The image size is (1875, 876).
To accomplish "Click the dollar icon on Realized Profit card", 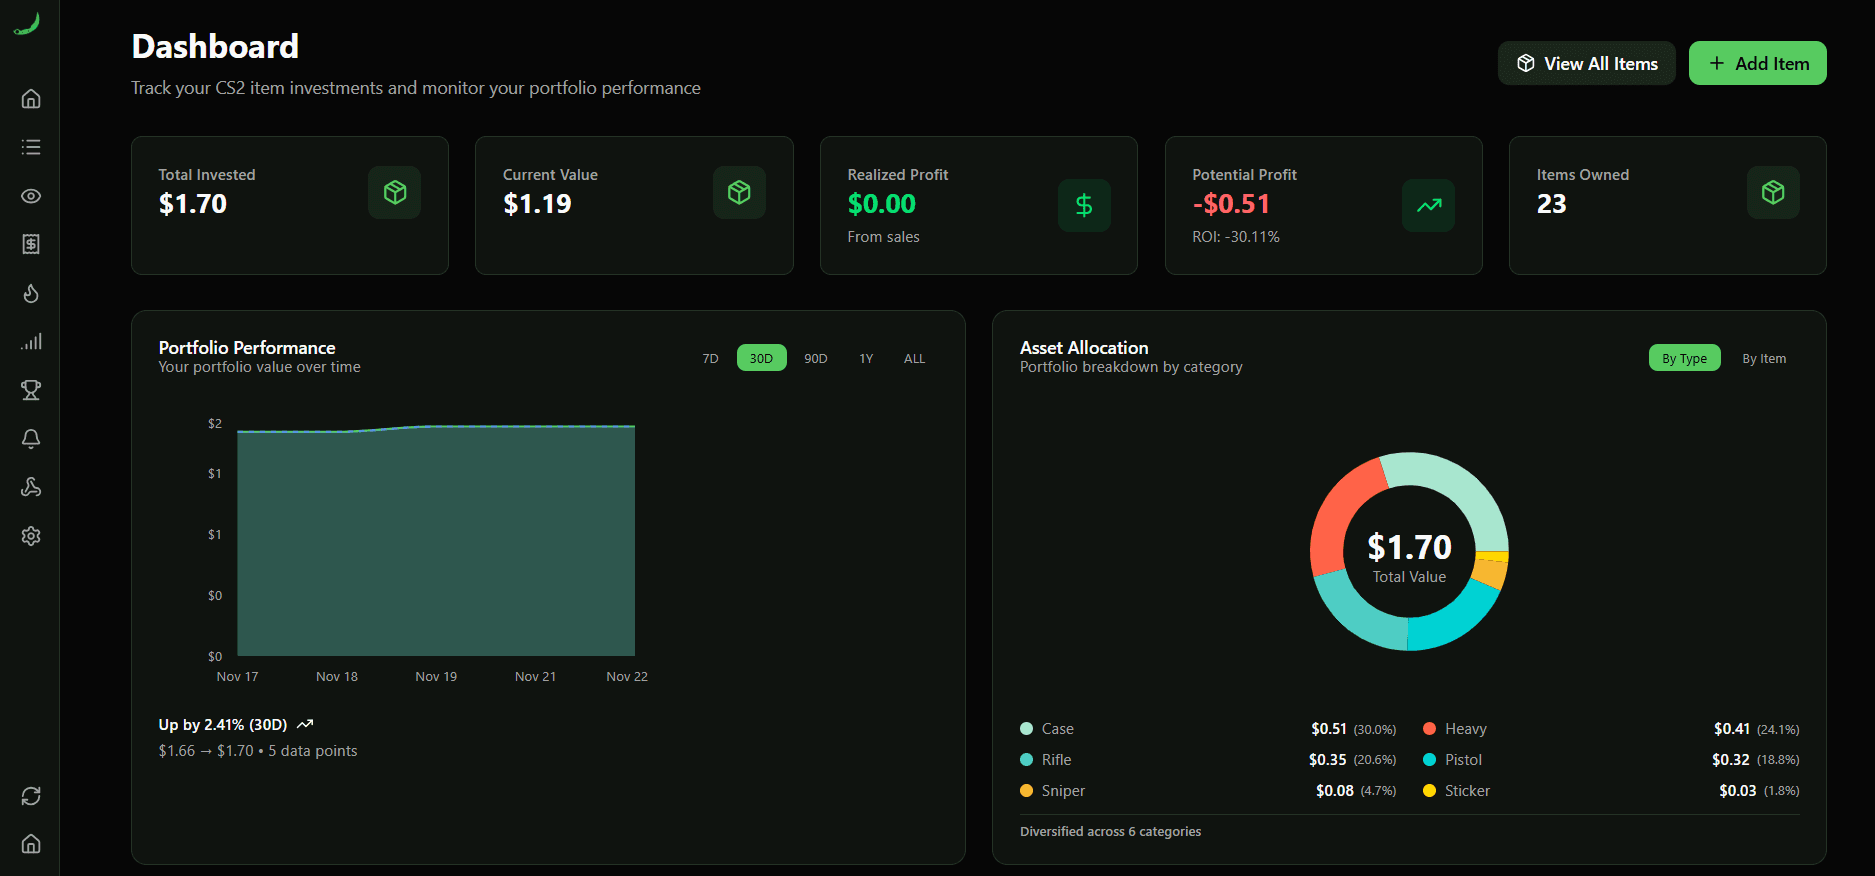I will (x=1084, y=205).
